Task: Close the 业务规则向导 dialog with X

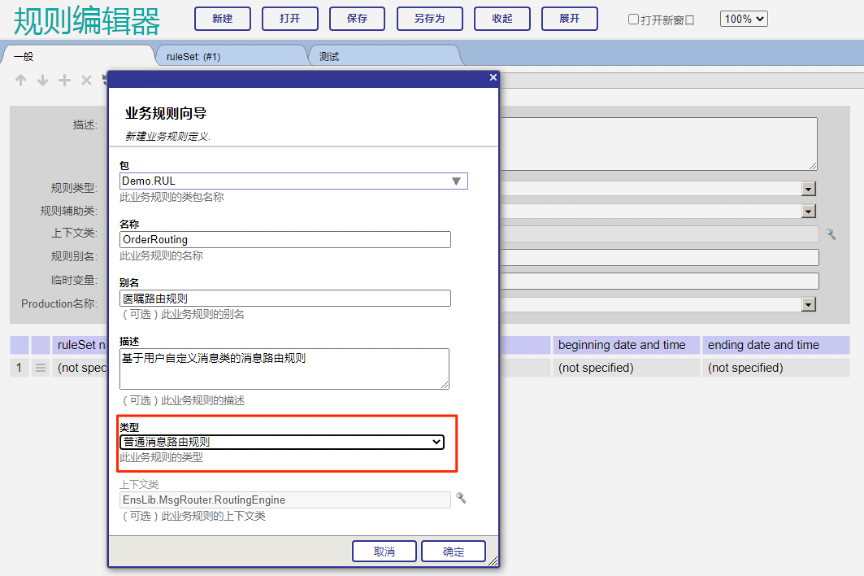Action: coord(492,78)
